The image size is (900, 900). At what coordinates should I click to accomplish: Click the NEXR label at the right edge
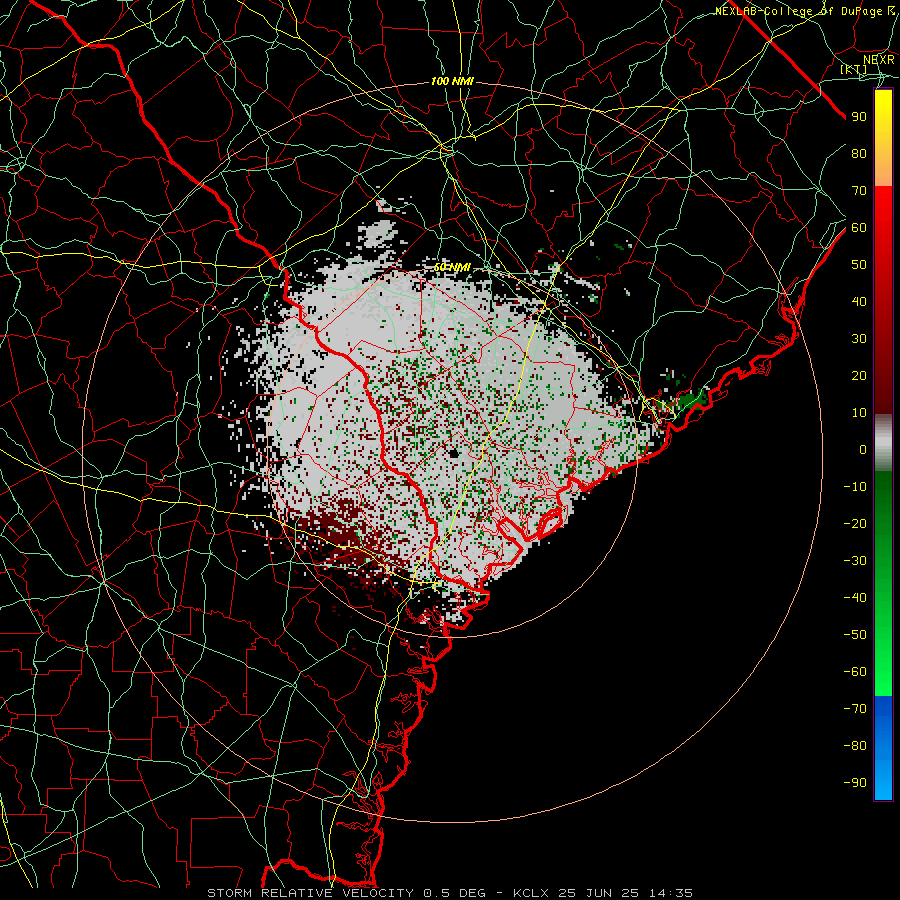click(x=879, y=60)
